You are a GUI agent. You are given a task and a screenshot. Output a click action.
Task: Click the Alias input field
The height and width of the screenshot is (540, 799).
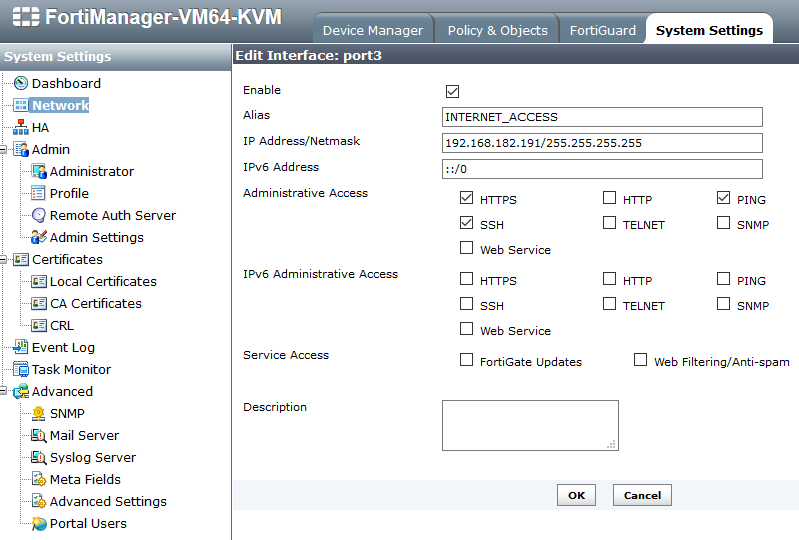tap(602, 117)
